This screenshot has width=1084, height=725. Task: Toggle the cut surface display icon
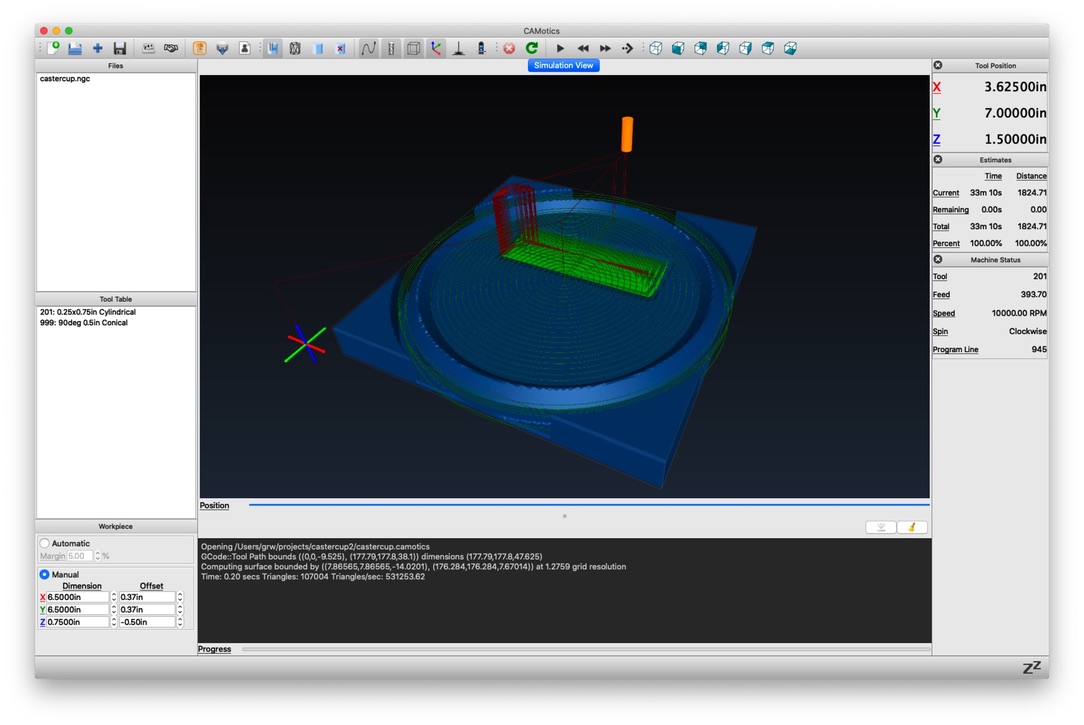click(x=273, y=48)
